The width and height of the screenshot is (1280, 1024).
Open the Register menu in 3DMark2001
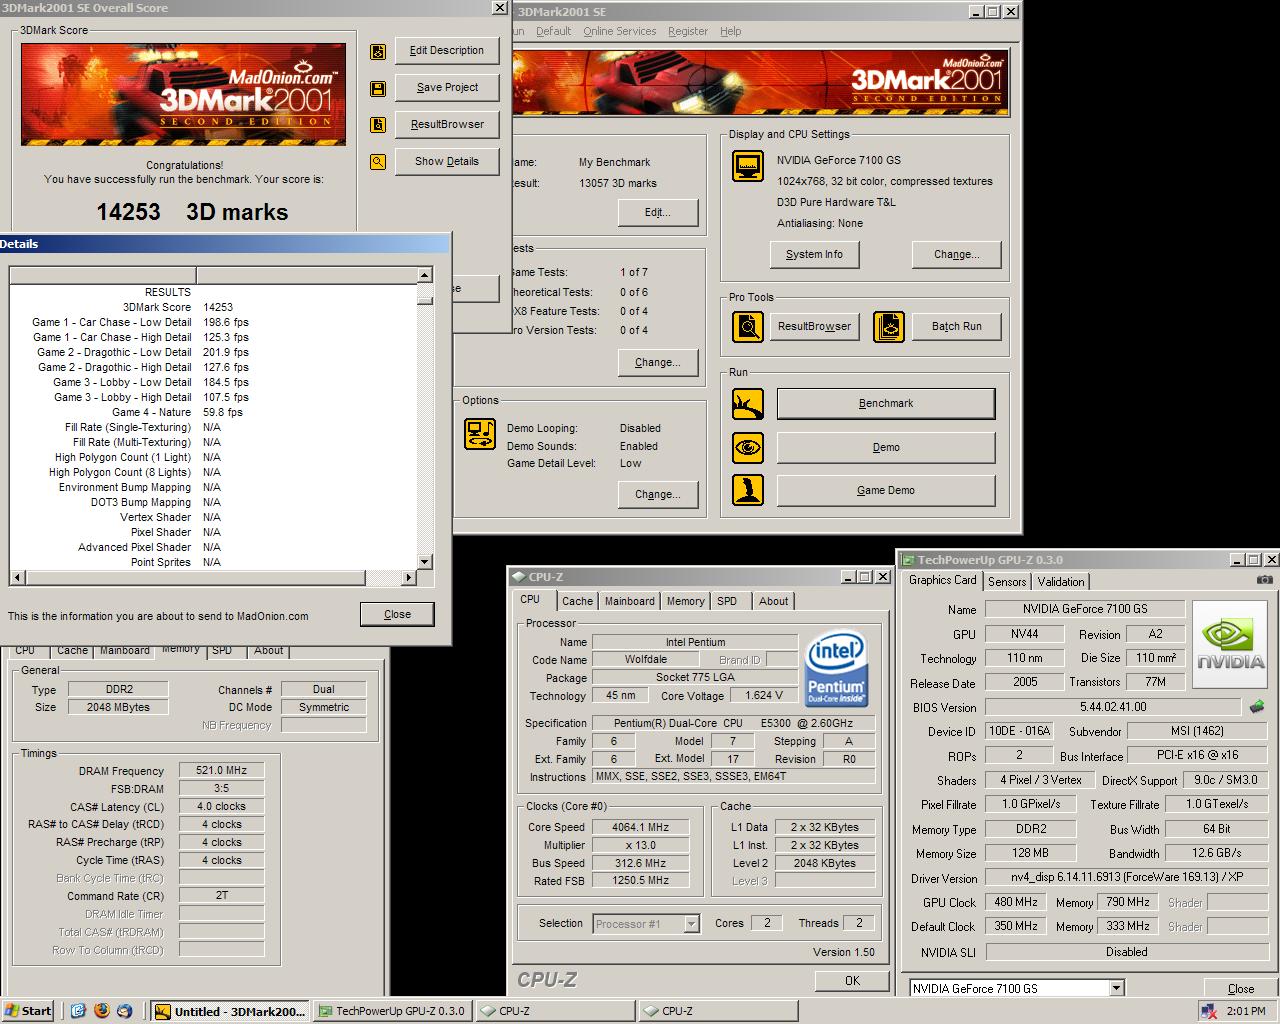coord(688,31)
